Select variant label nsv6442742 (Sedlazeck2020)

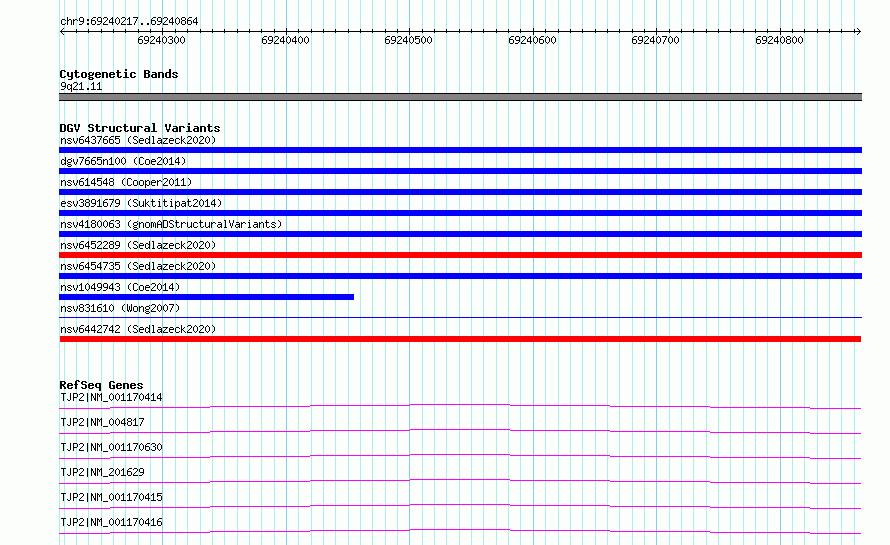point(138,329)
